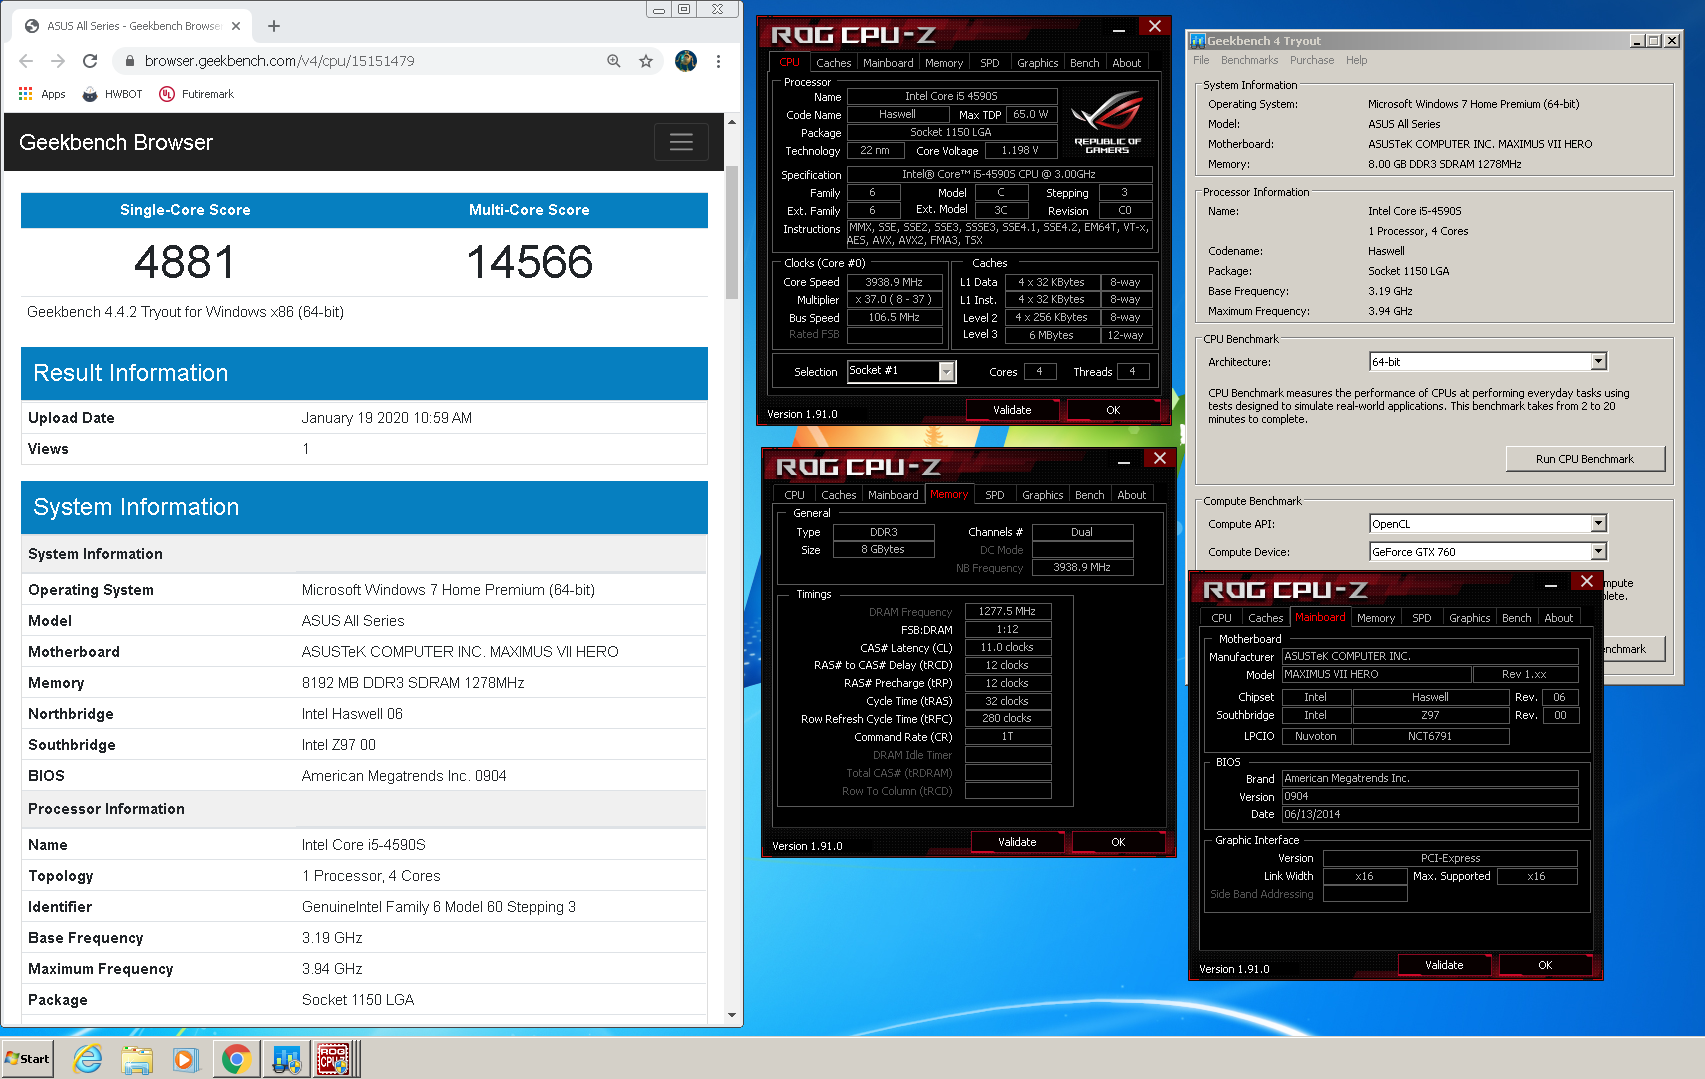Screen dimensions: 1705x1079
Task: Click the multi-core score 14566
Action: pos(530,262)
